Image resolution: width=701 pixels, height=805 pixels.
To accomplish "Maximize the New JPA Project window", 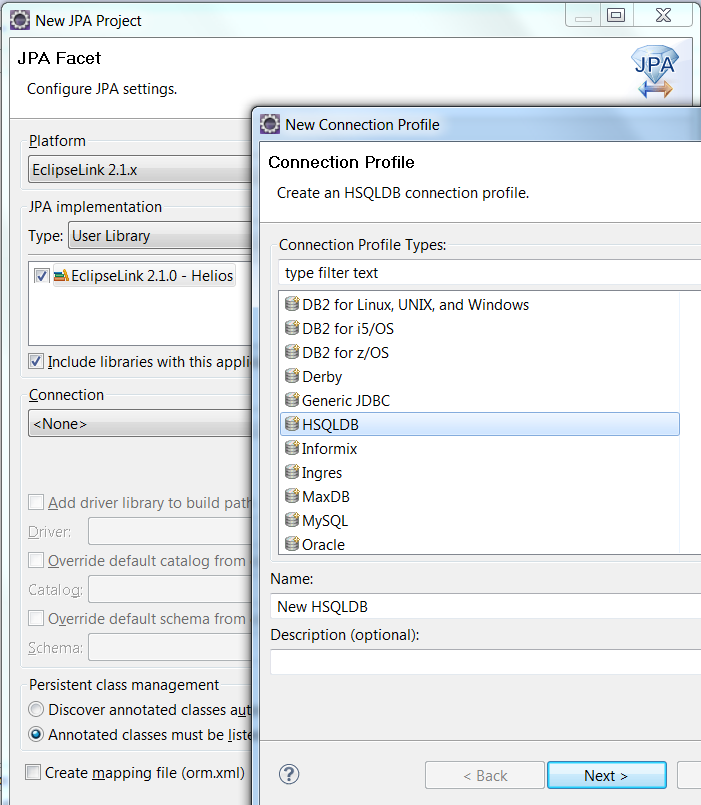I will pyautogui.click(x=616, y=15).
